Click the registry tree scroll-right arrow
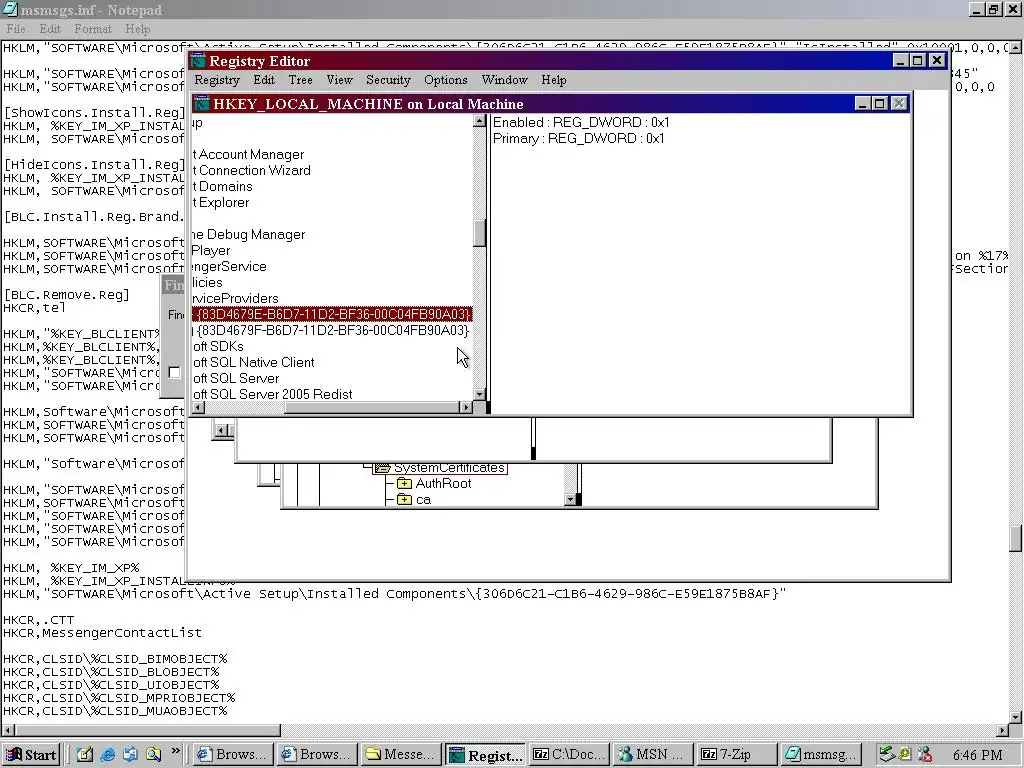Screen dimensions: 1024x768 click(x=466, y=408)
